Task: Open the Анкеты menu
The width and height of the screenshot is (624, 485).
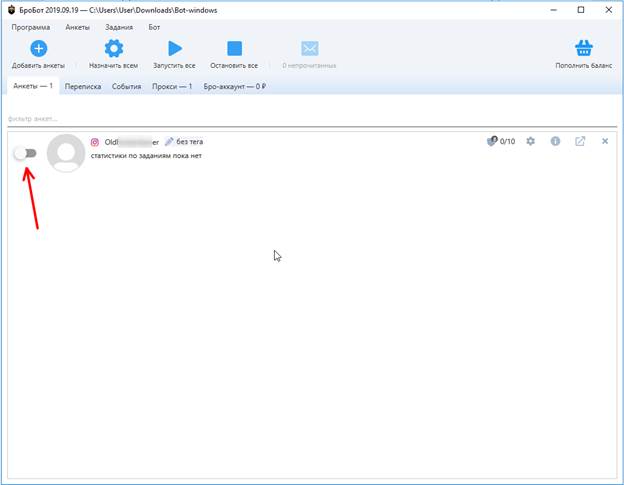Action: pyautogui.click(x=78, y=27)
